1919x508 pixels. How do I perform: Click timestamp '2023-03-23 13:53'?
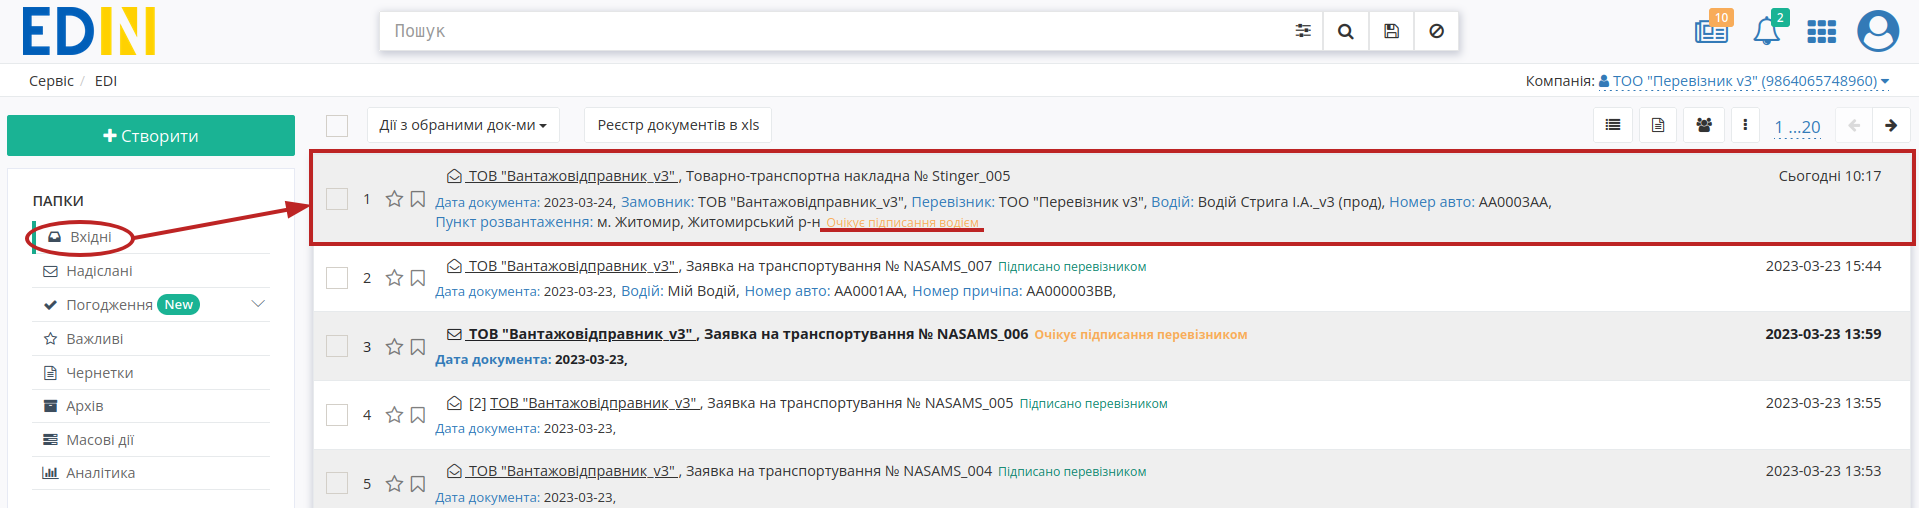click(x=1823, y=471)
